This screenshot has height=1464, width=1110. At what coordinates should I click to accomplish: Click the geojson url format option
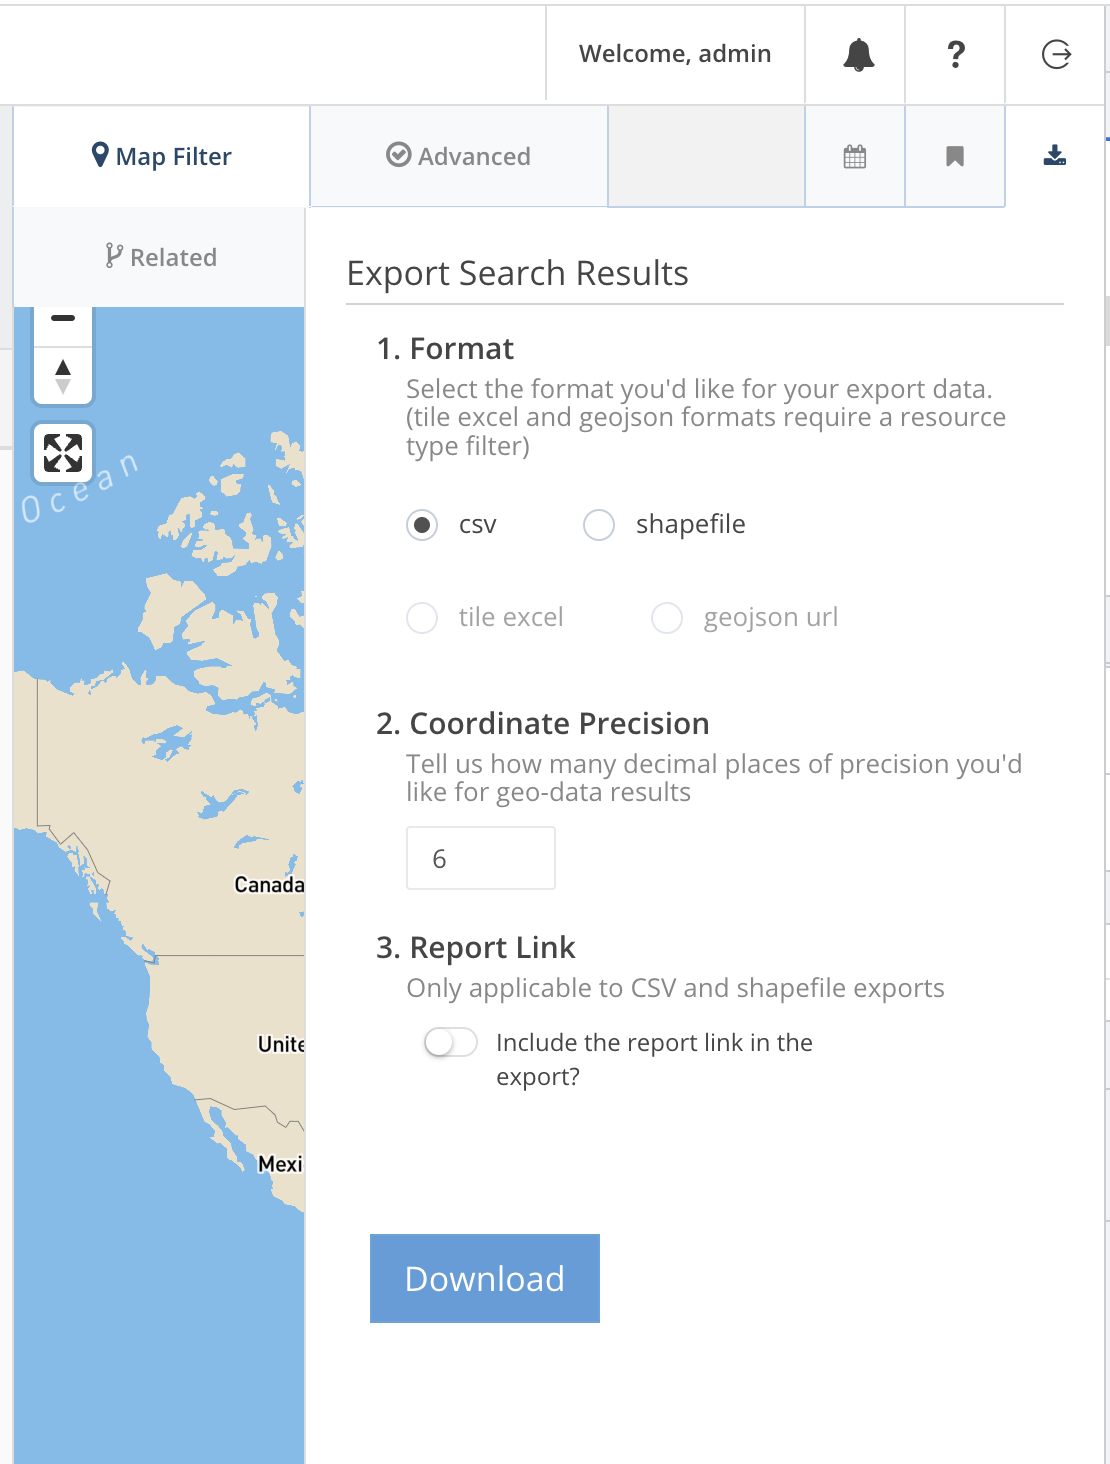pos(666,618)
